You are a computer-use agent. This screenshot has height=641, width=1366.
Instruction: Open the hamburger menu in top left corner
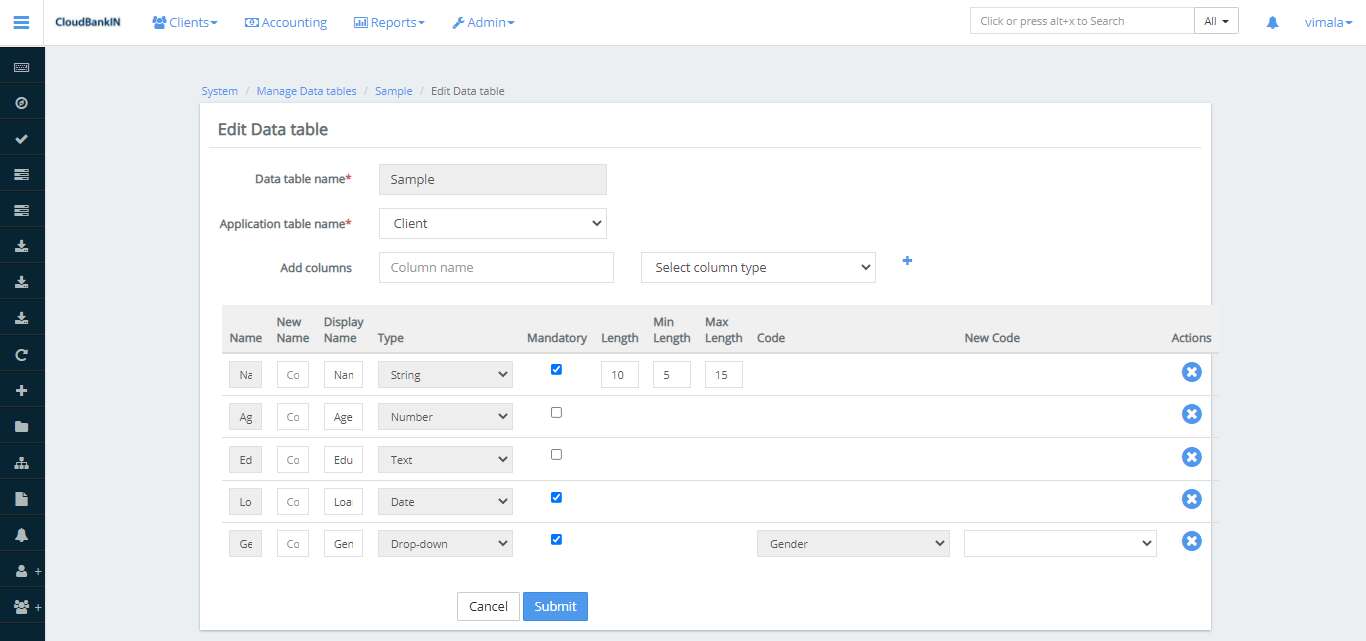point(21,22)
